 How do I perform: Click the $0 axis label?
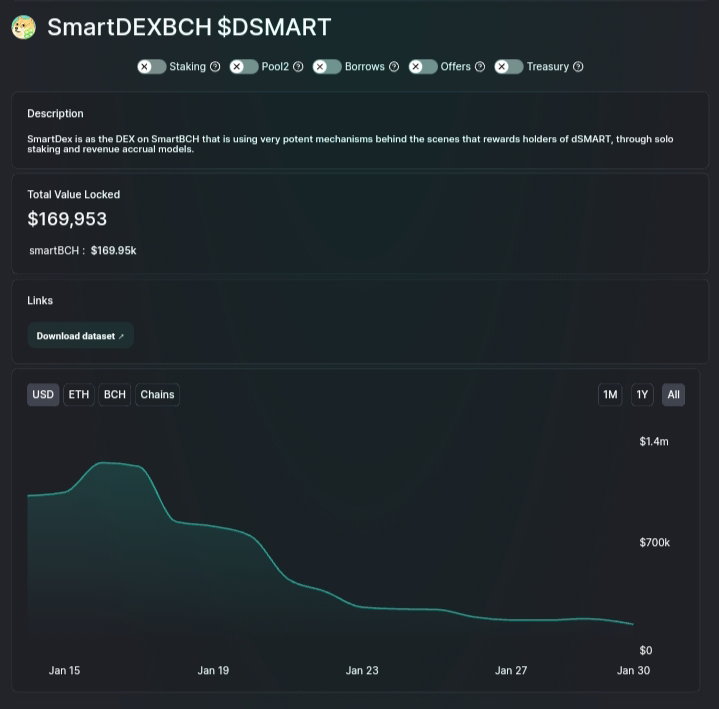pos(646,650)
